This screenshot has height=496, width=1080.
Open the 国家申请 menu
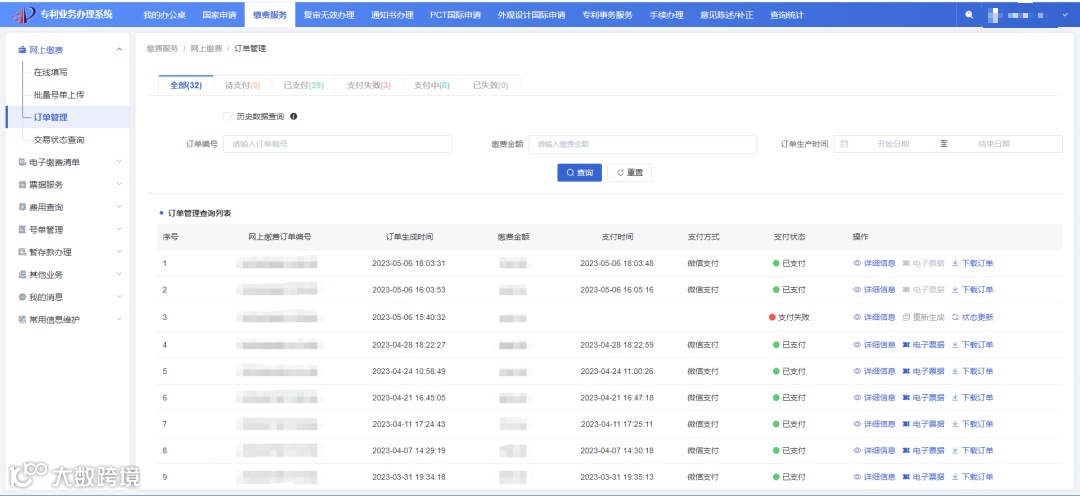pyautogui.click(x=219, y=14)
